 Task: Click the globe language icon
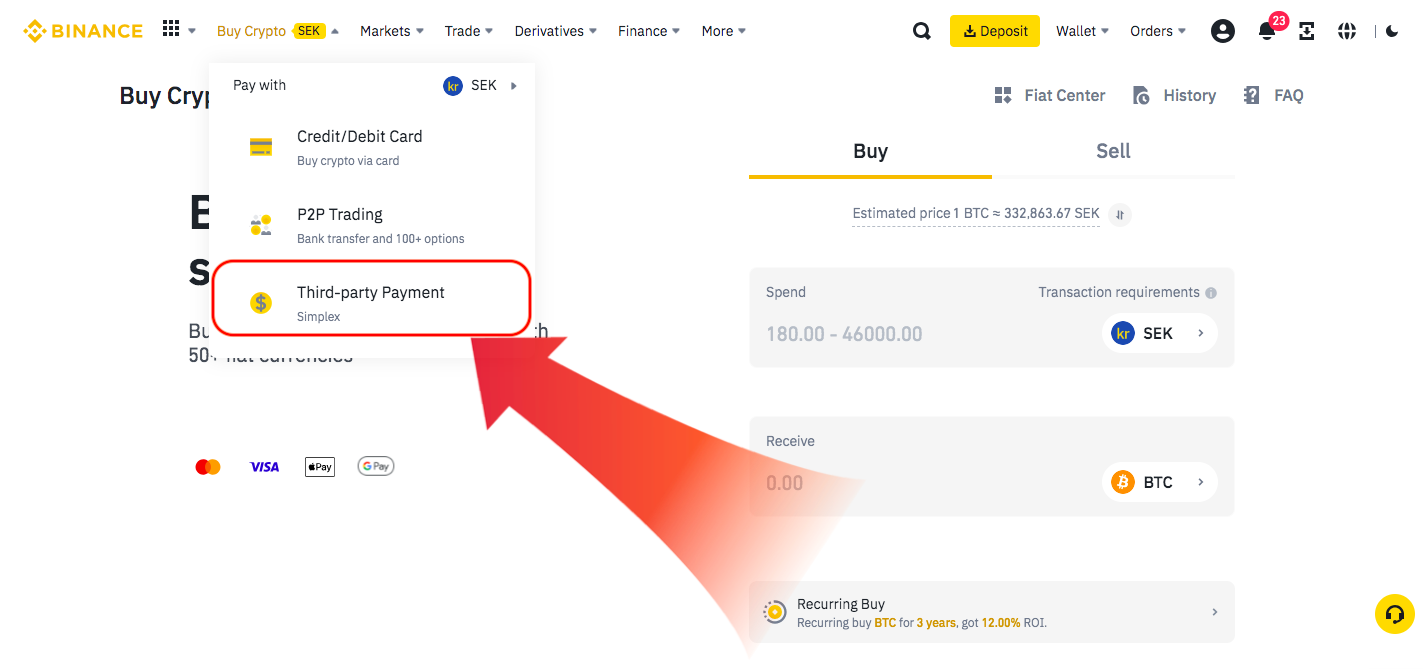pyautogui.click(x=1347, y=31)
